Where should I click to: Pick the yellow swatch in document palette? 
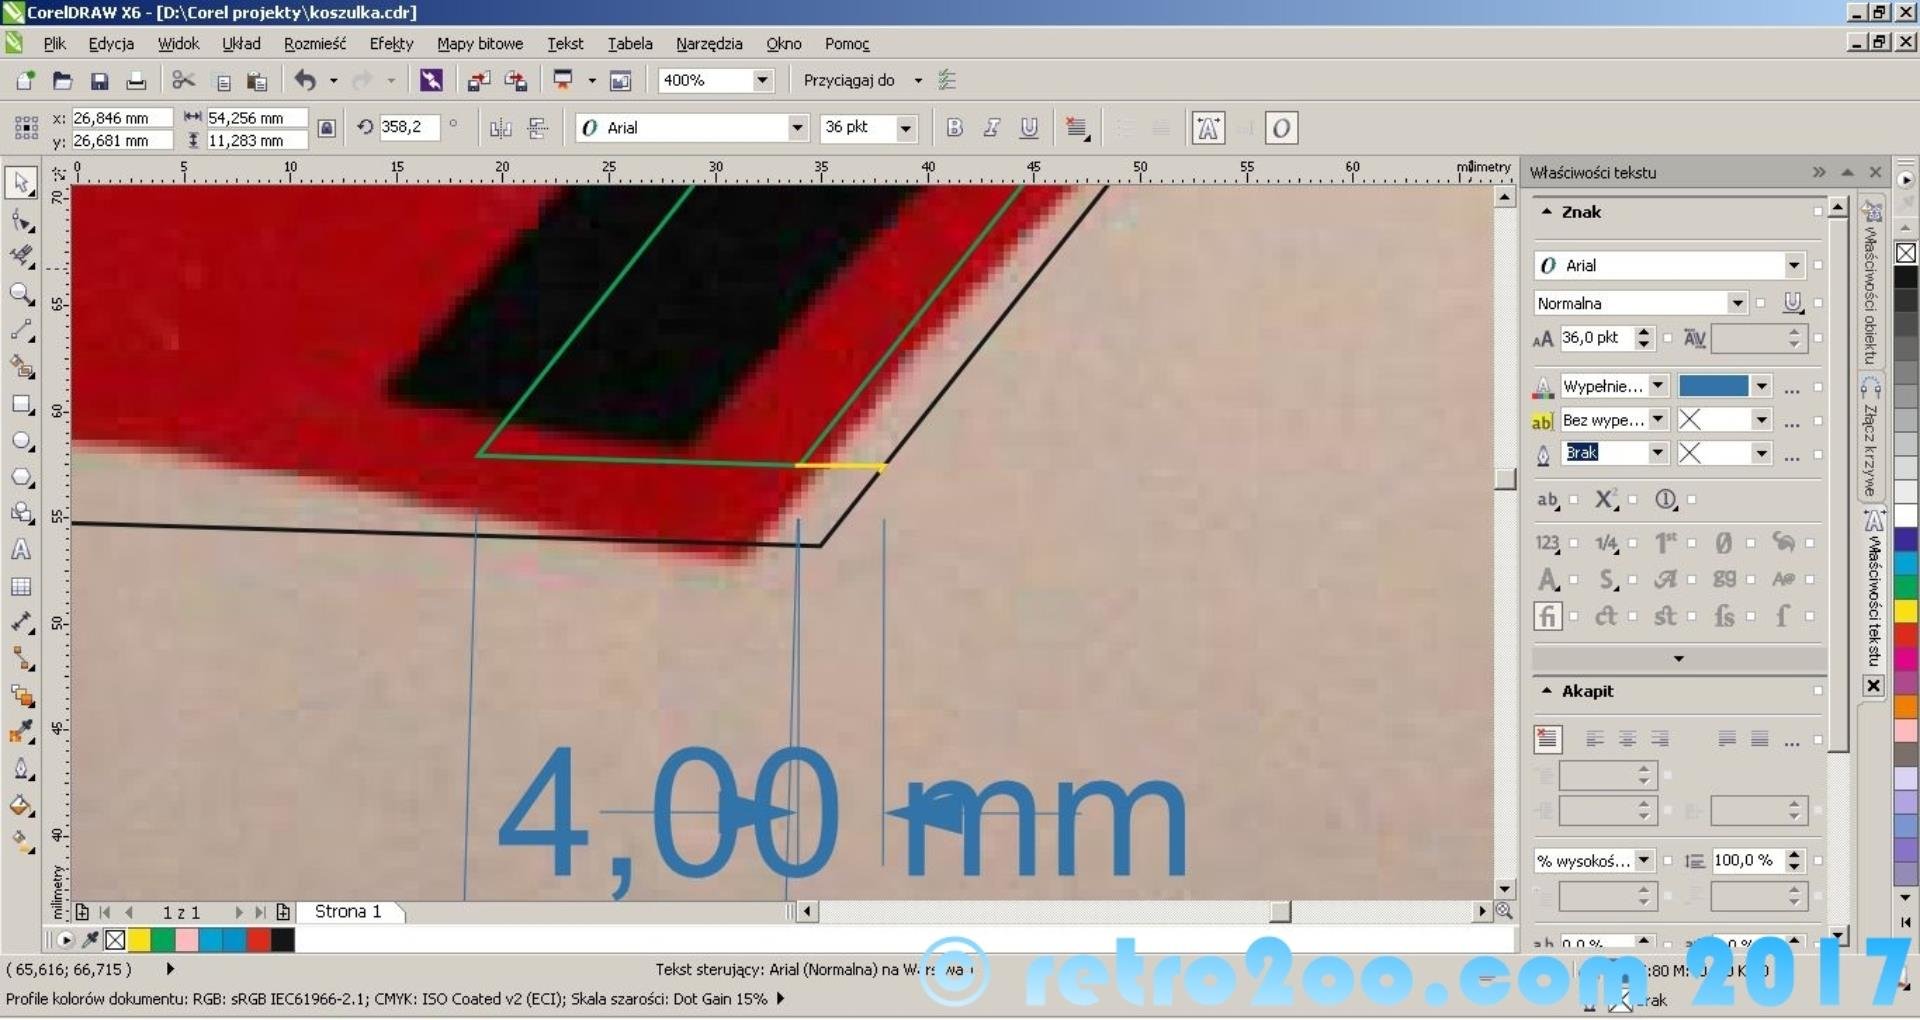tap(139, 940)
